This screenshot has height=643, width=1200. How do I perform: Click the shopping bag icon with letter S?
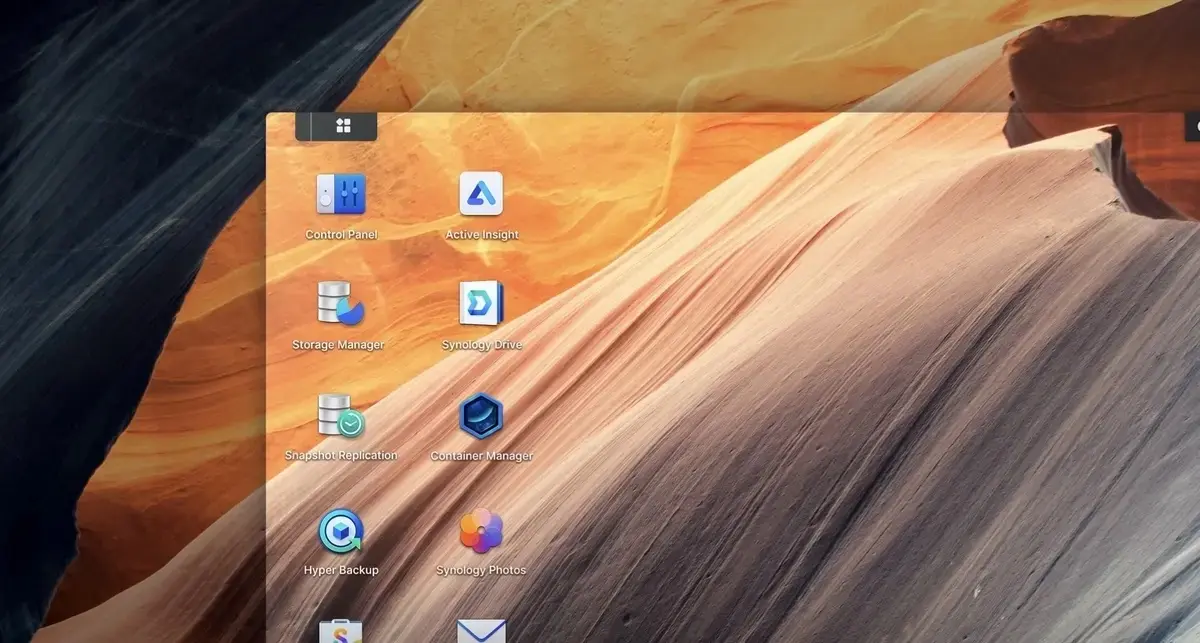pos(341,632)
